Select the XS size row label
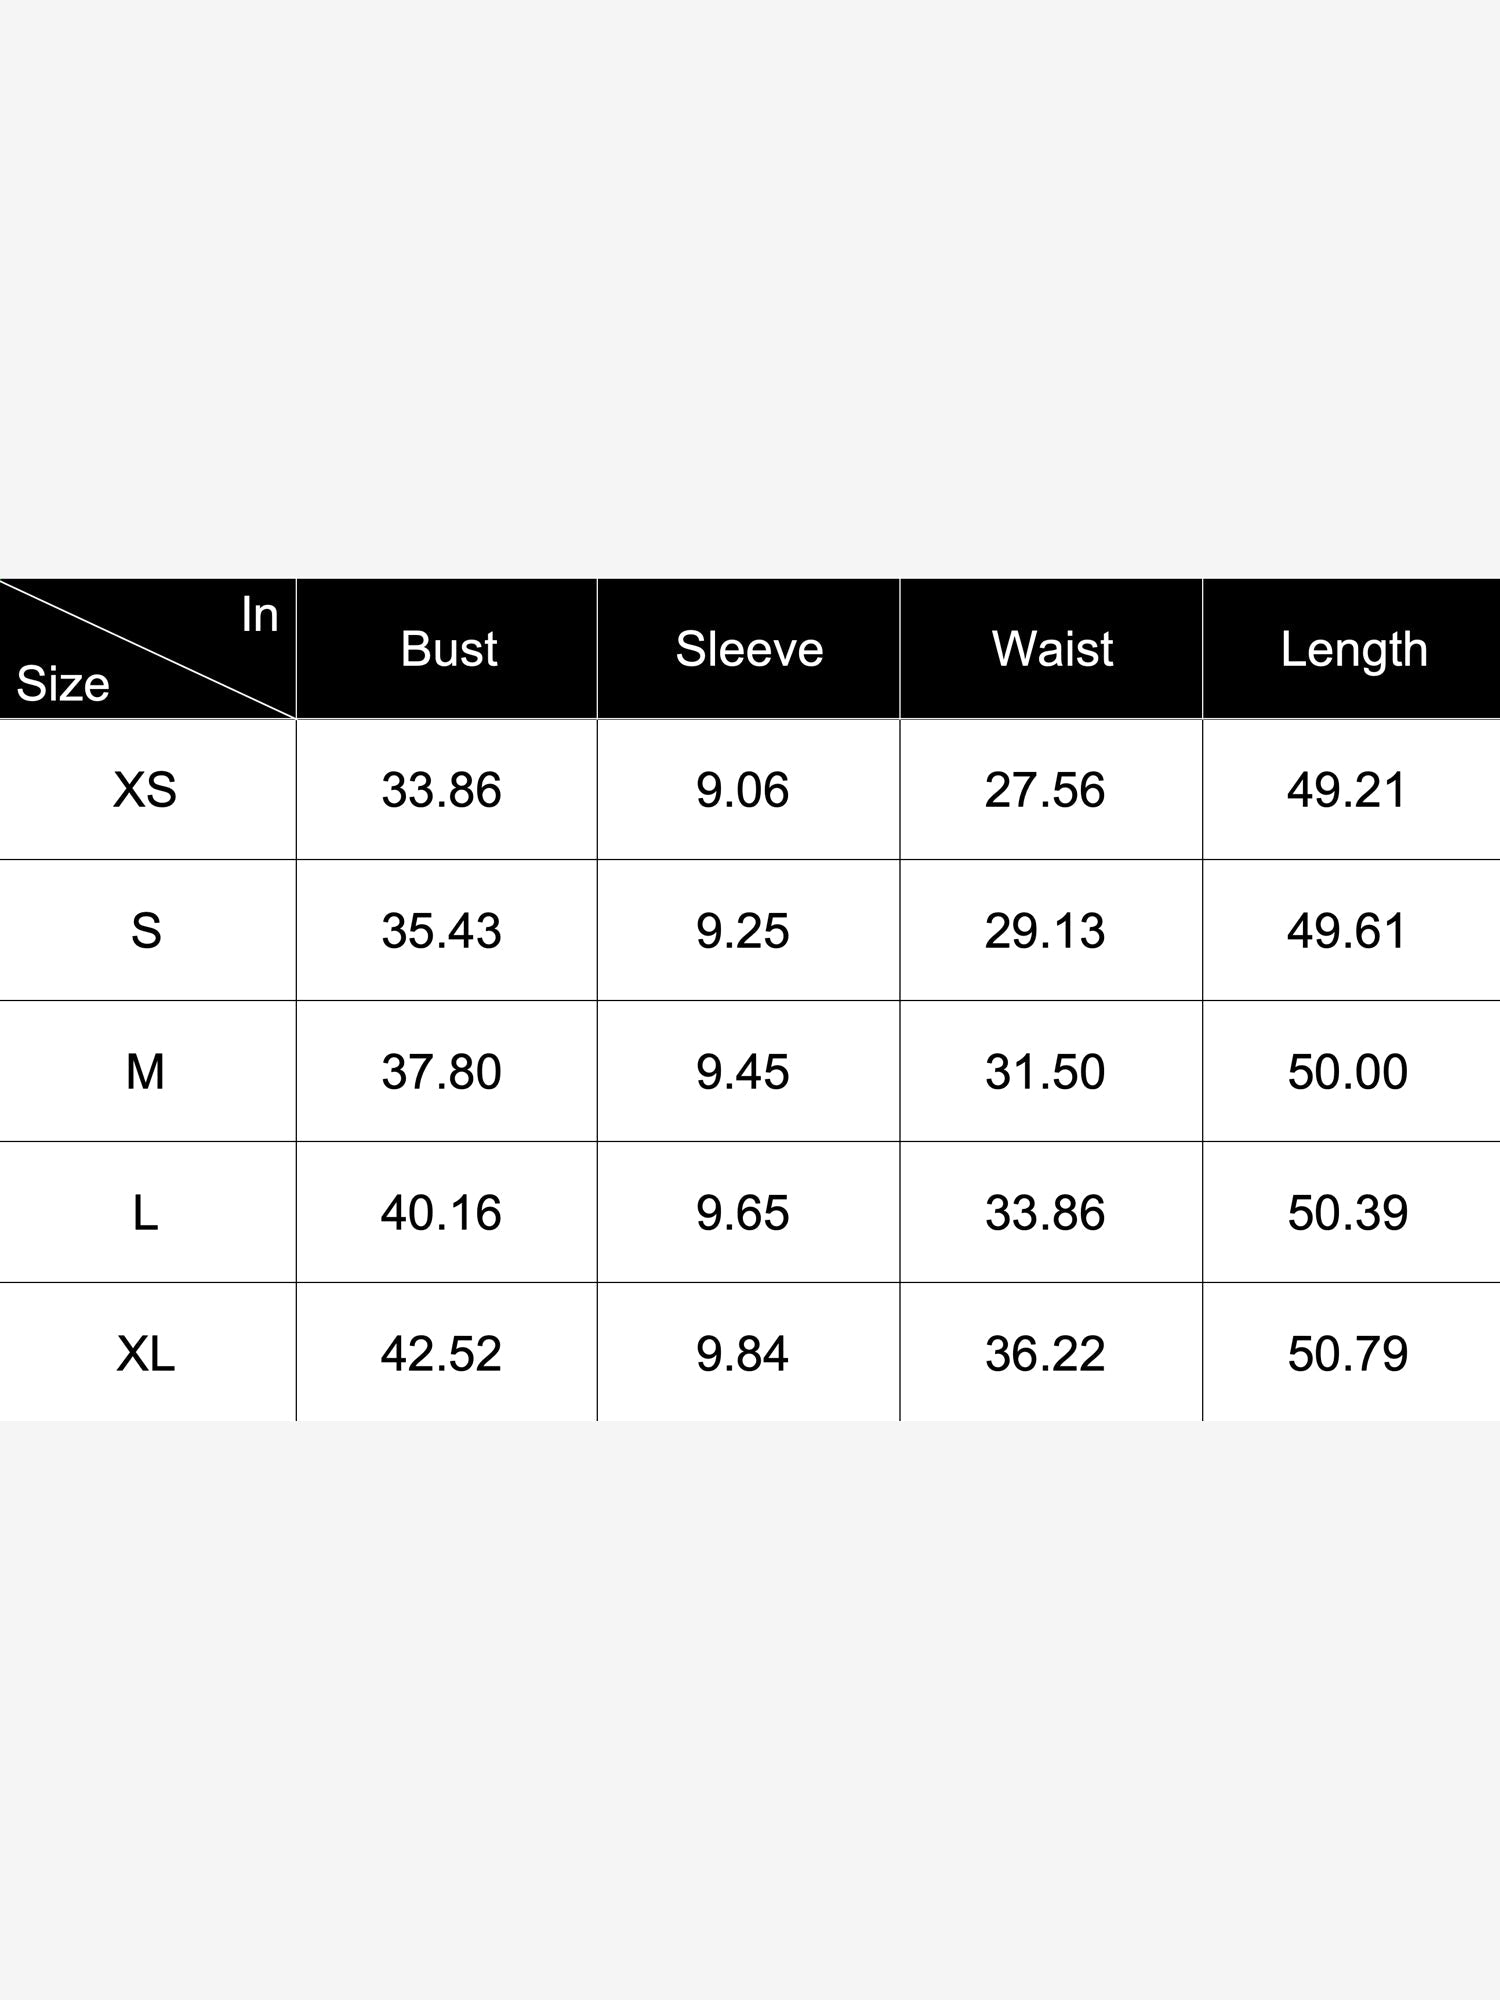 pyautogui.click(x=145, y=790)
